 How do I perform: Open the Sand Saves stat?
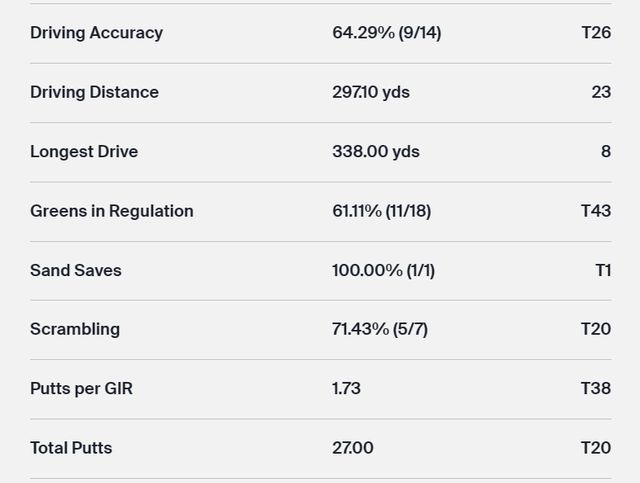76,270
